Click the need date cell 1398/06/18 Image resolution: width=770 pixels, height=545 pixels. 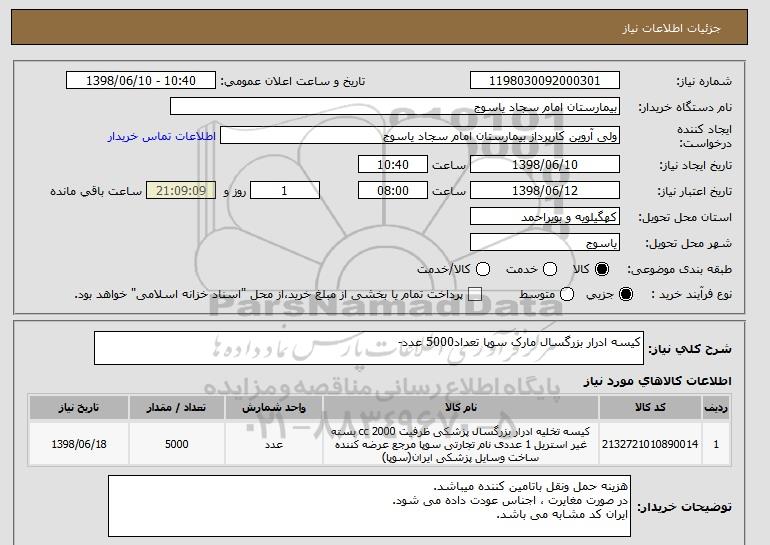(x=79, y=444)
